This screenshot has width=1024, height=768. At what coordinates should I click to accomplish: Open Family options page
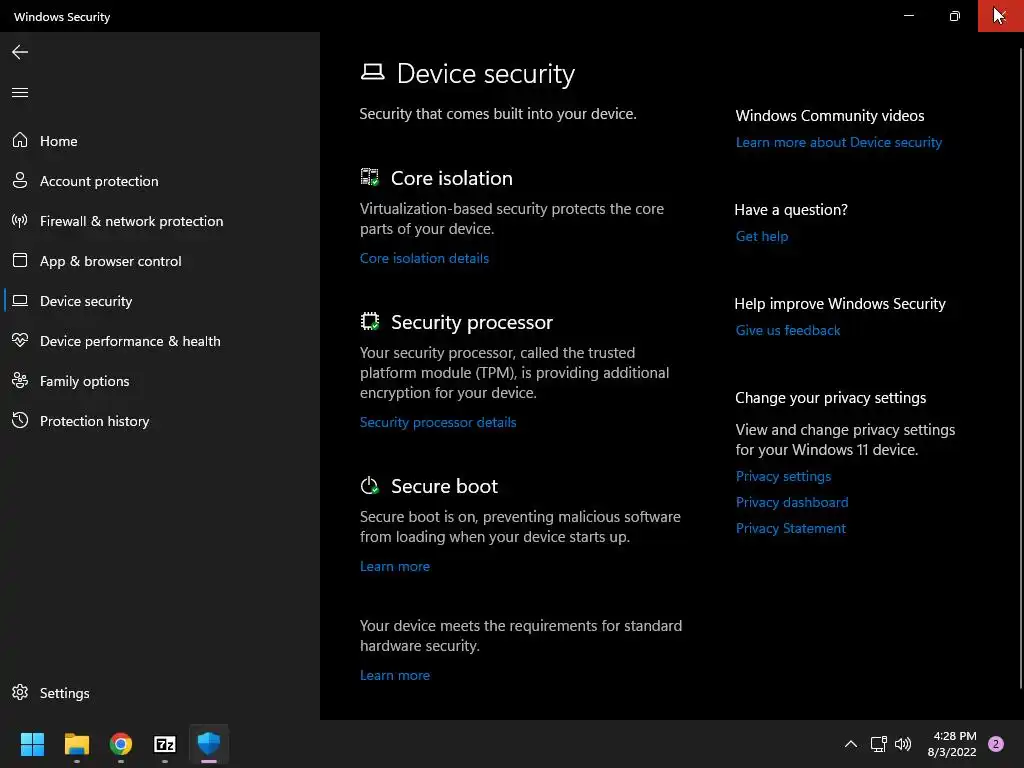click(x=84, y=381)
